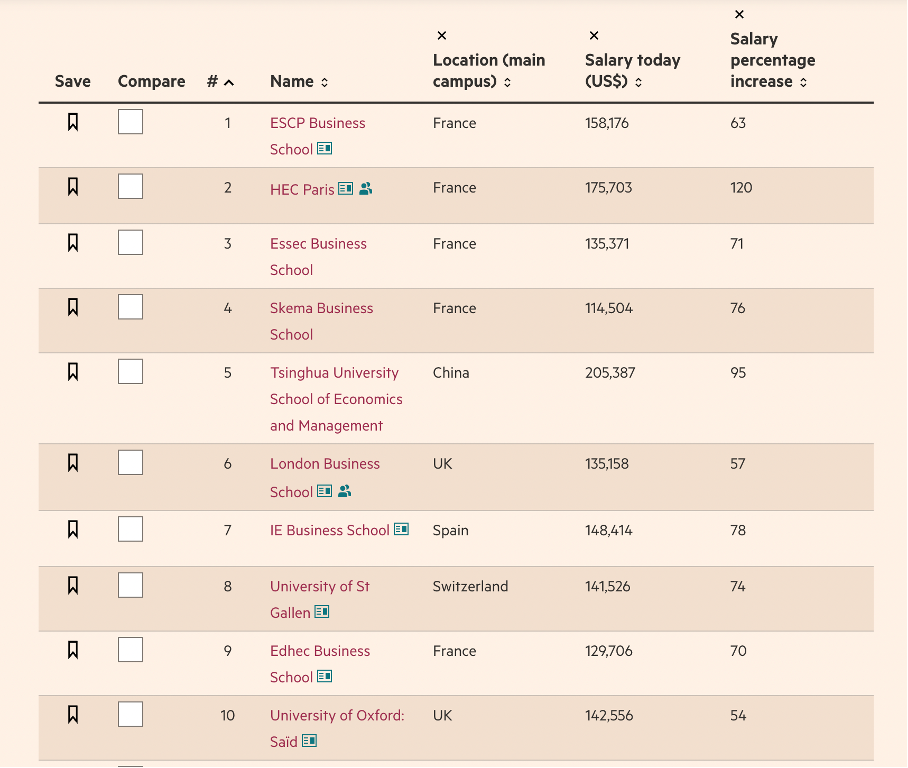The width and height of the screenshot is (908, 768).
Task: Sort by Salary today (US$)
Action: click(x=632, y=71)
